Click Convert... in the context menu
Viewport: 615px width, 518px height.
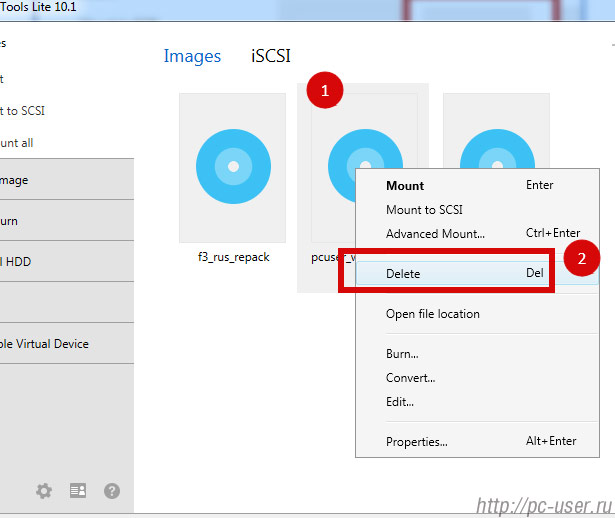(x=410, y=378)
